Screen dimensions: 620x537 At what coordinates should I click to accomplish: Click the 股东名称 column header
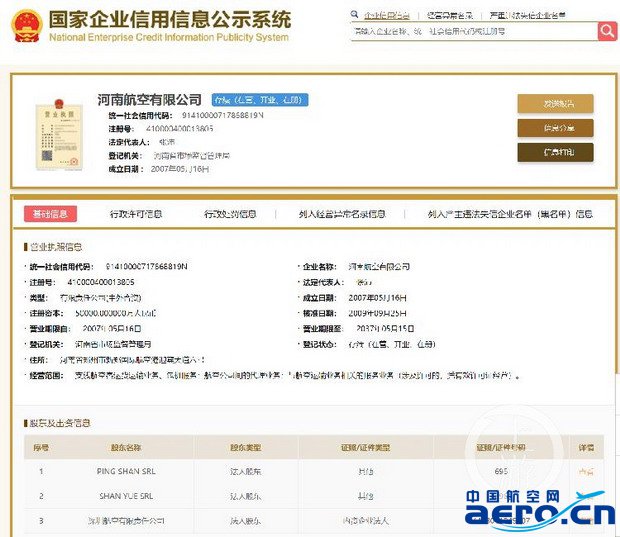click(x=126, y=448)
